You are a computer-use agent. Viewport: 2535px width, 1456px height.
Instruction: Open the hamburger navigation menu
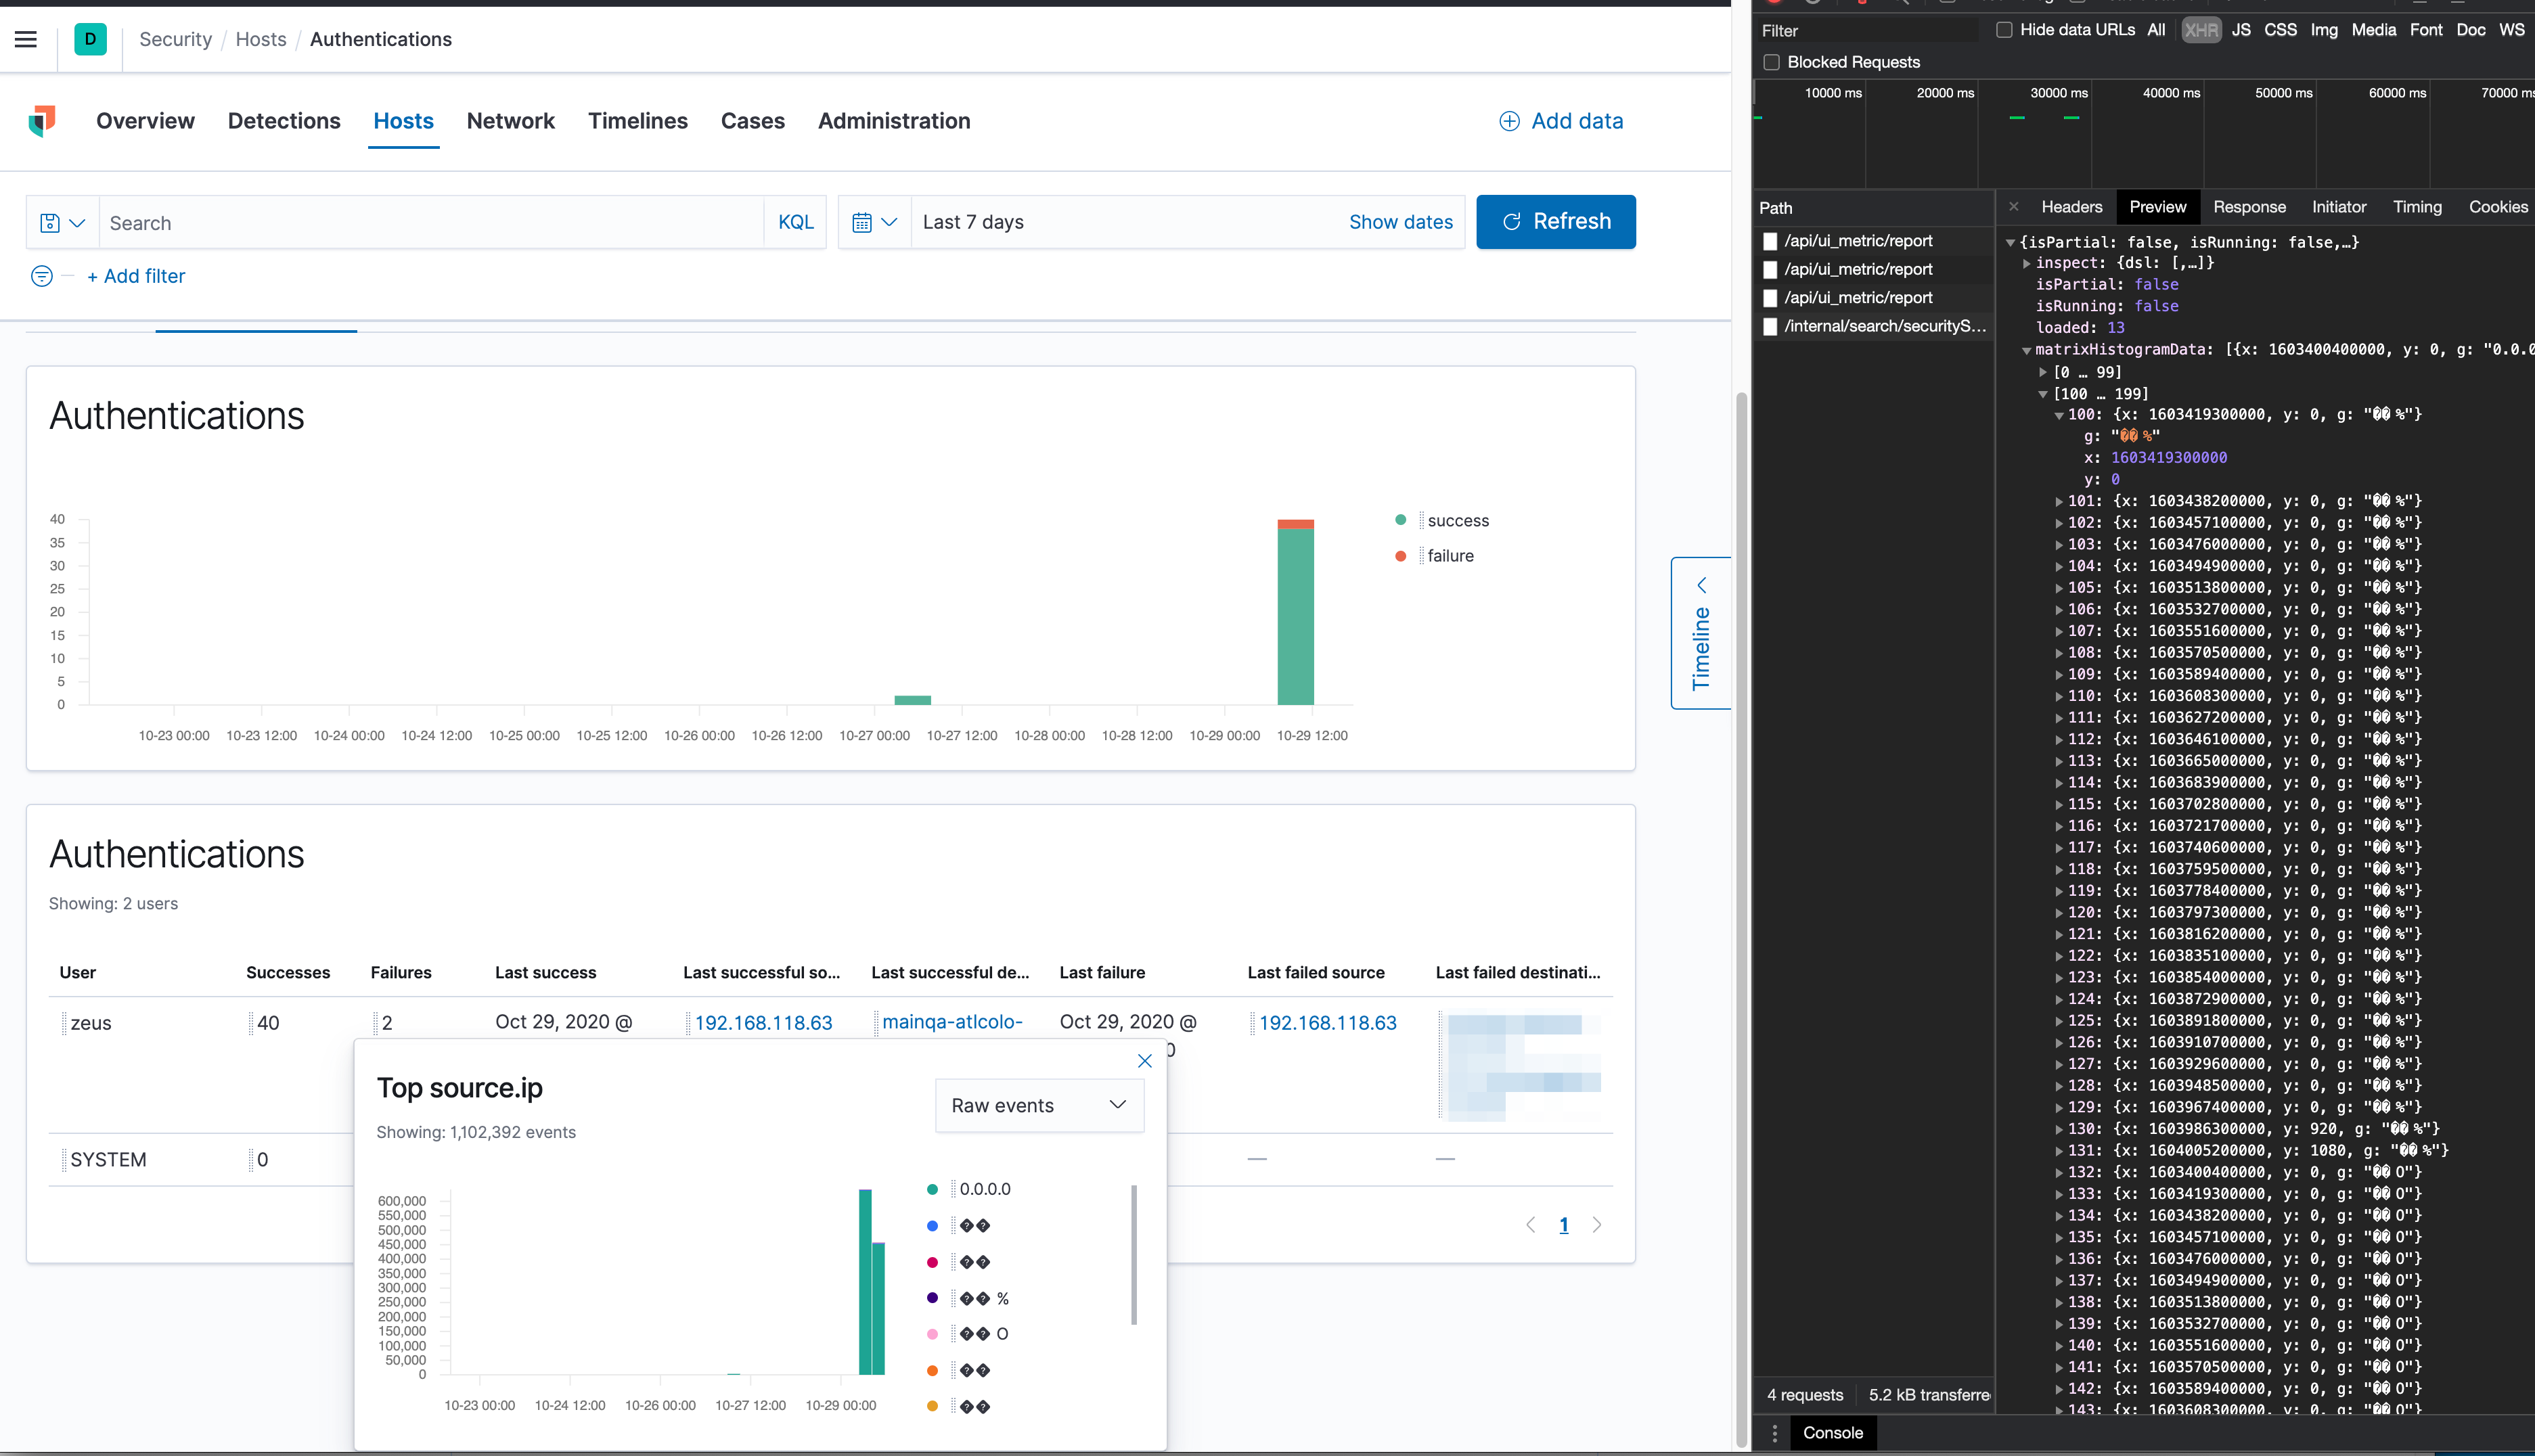[25, 39]
